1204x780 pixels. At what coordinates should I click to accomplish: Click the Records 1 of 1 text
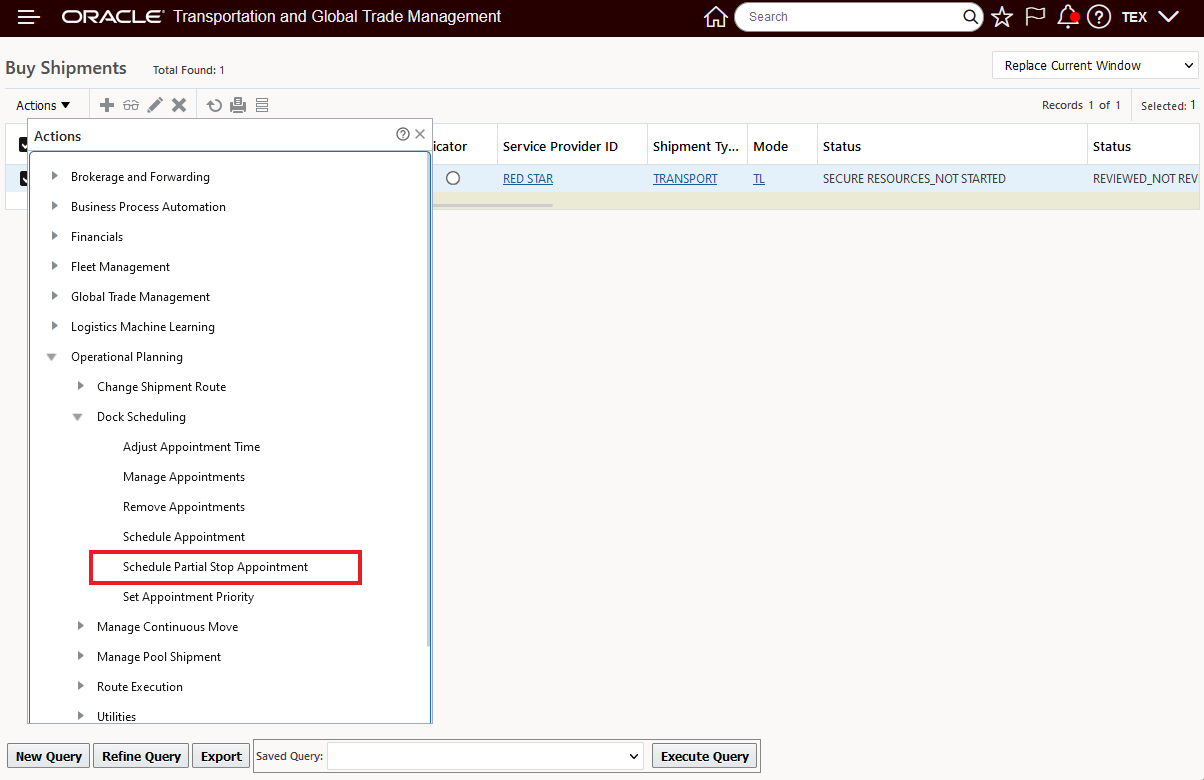tap(1081, 105)
